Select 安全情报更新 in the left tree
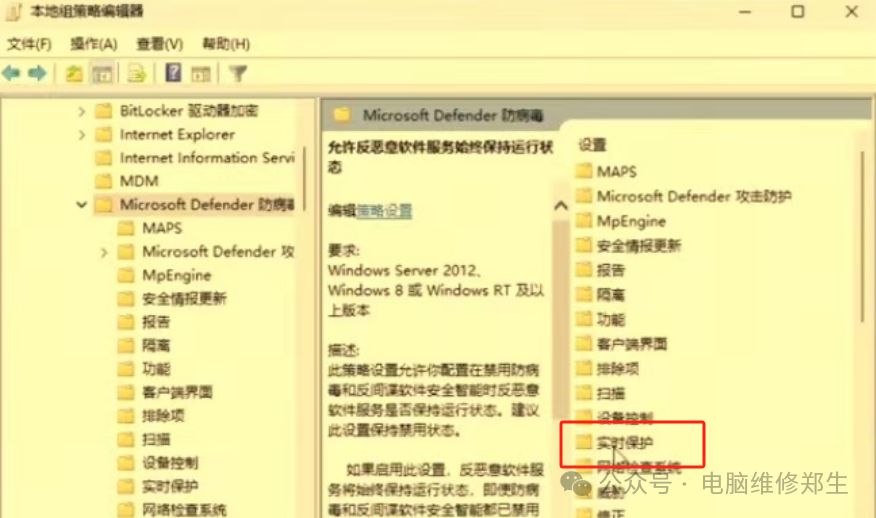Image resolution: width=876 pixels, height=518 pixels. (184, 298)
